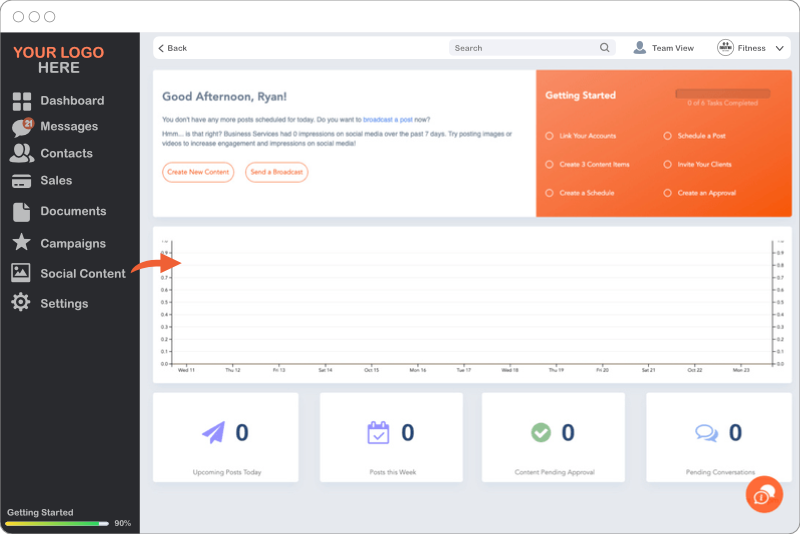The image size is (800, 534).
Task: Mark the Create an Approval task circle
Action: pyautogui.click(x=667, y=193)
